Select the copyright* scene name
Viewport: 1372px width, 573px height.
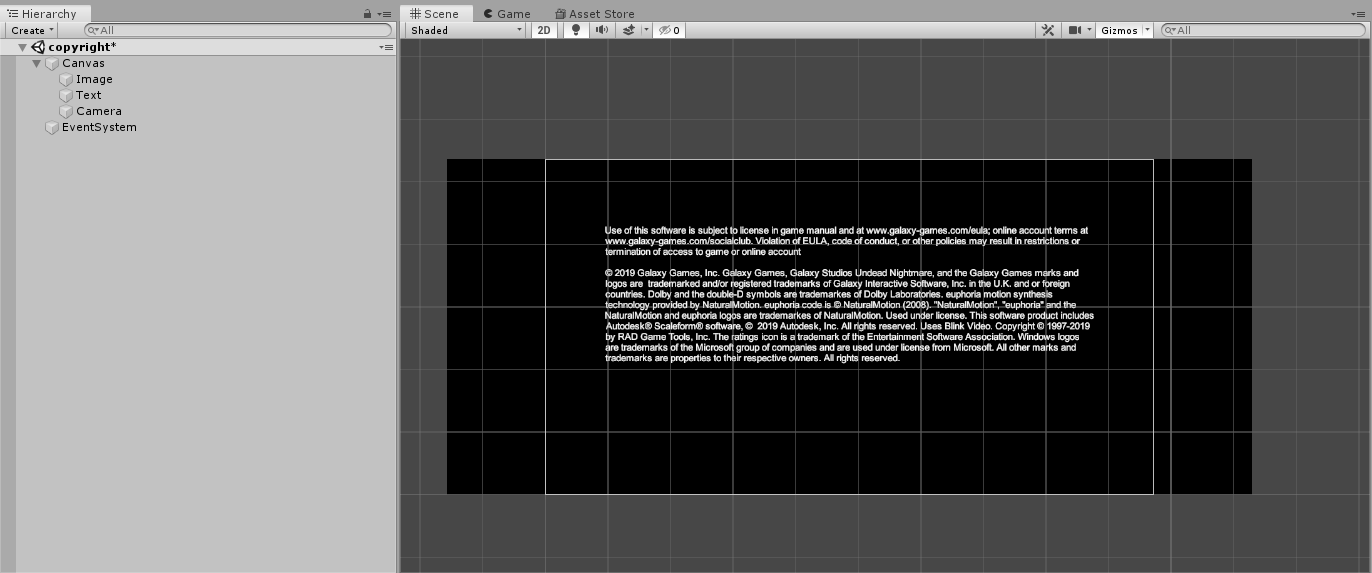[82, 47]
